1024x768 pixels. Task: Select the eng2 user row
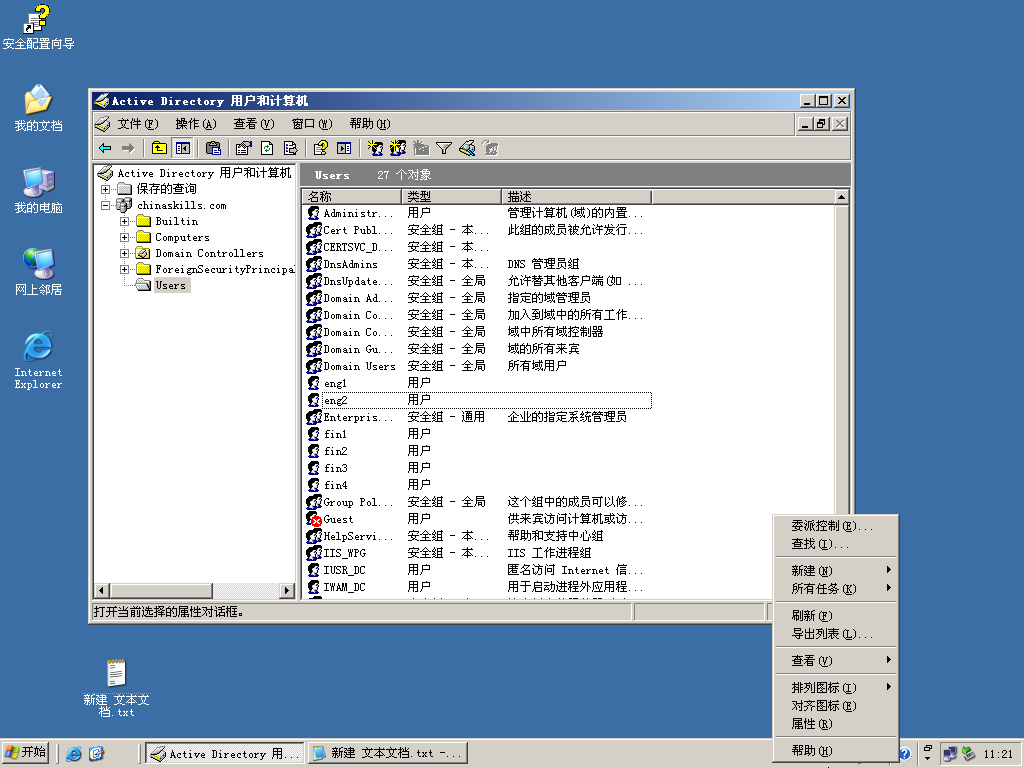click(x=478, y=400)
